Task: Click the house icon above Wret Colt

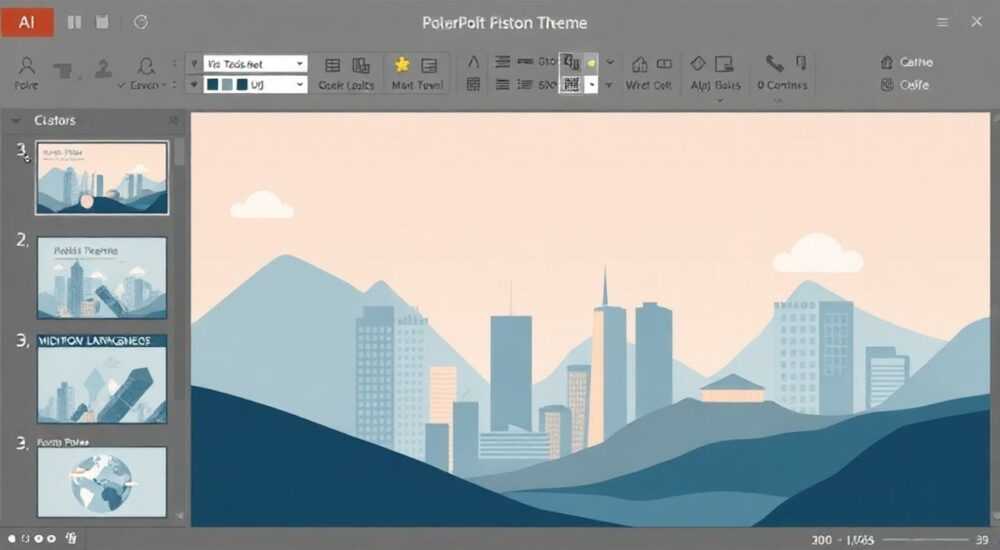Action: [639, 64]
